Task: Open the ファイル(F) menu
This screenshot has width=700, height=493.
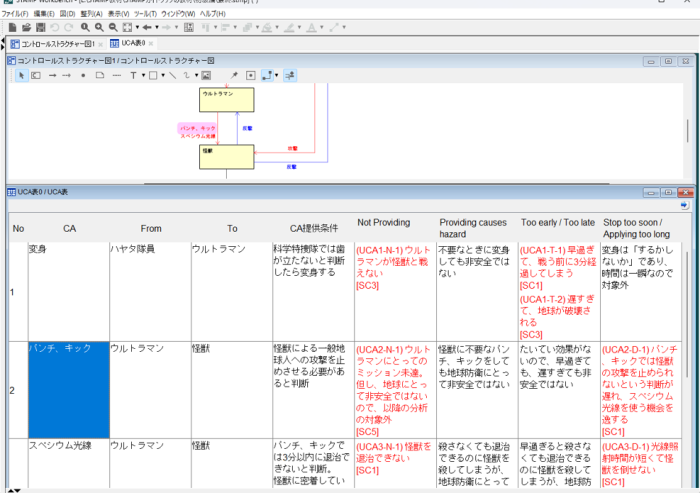Action: [x=15, y=14]
